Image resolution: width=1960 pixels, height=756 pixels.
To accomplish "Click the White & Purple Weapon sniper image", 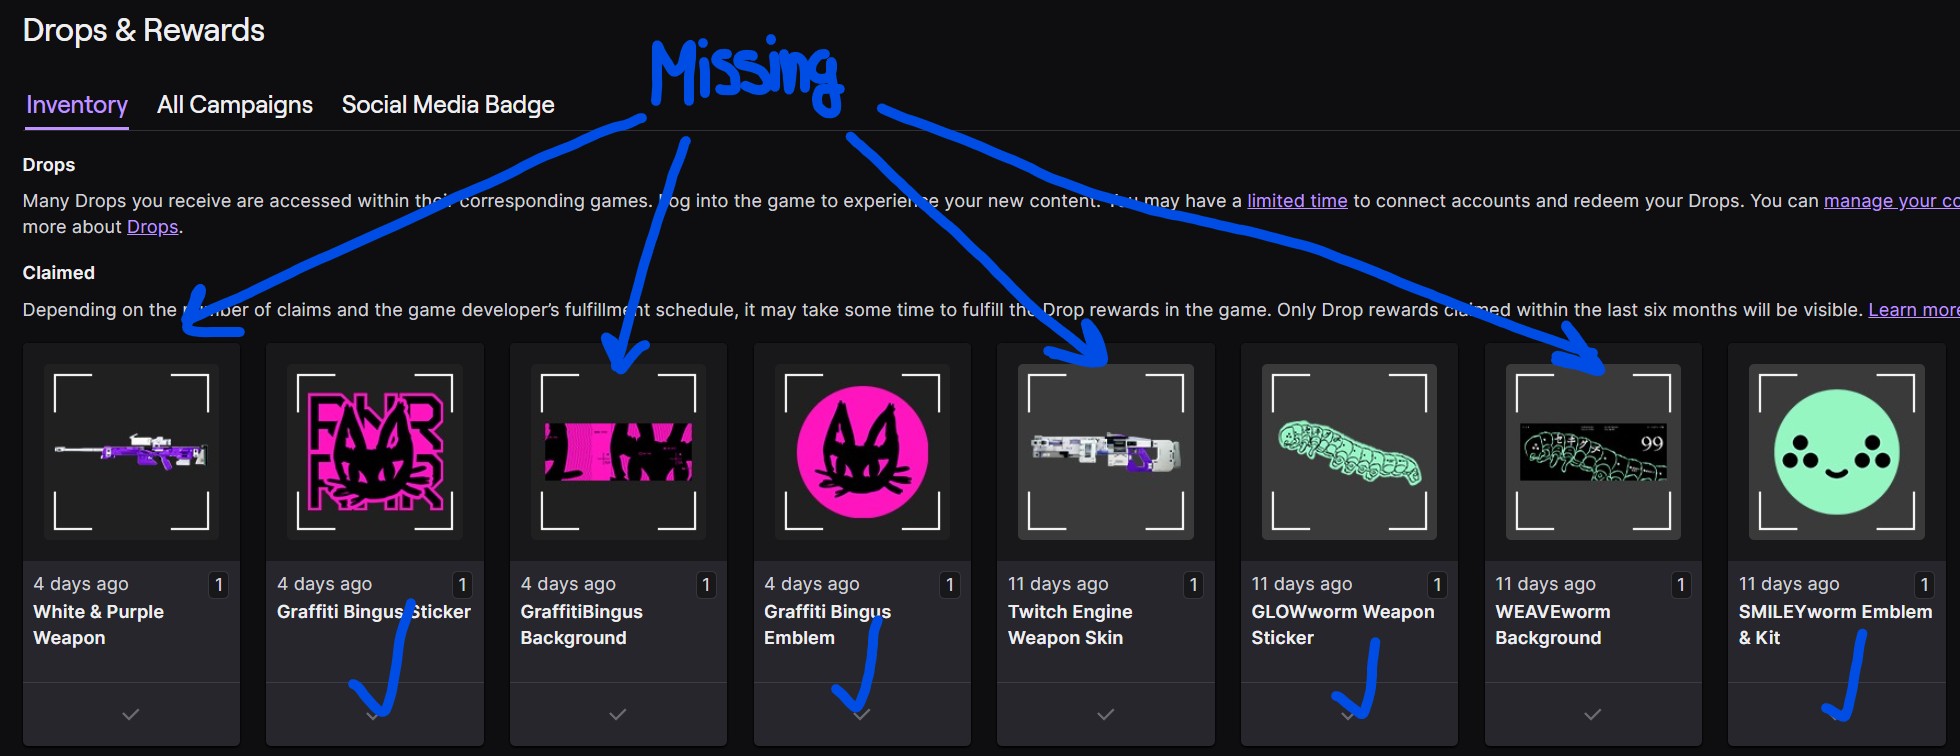I will [x=131, y=452].
